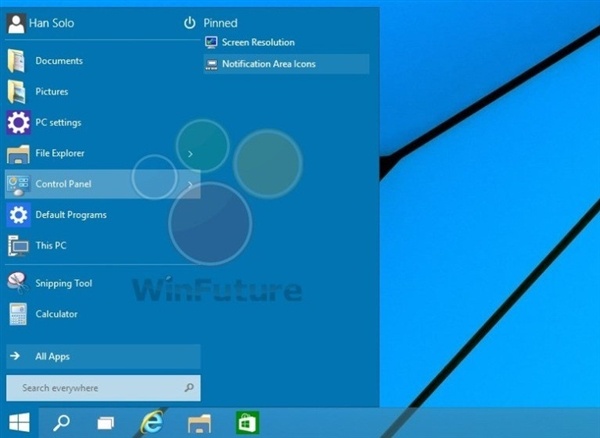Click the Notification Area Icons icon

(x=211, y=65)
